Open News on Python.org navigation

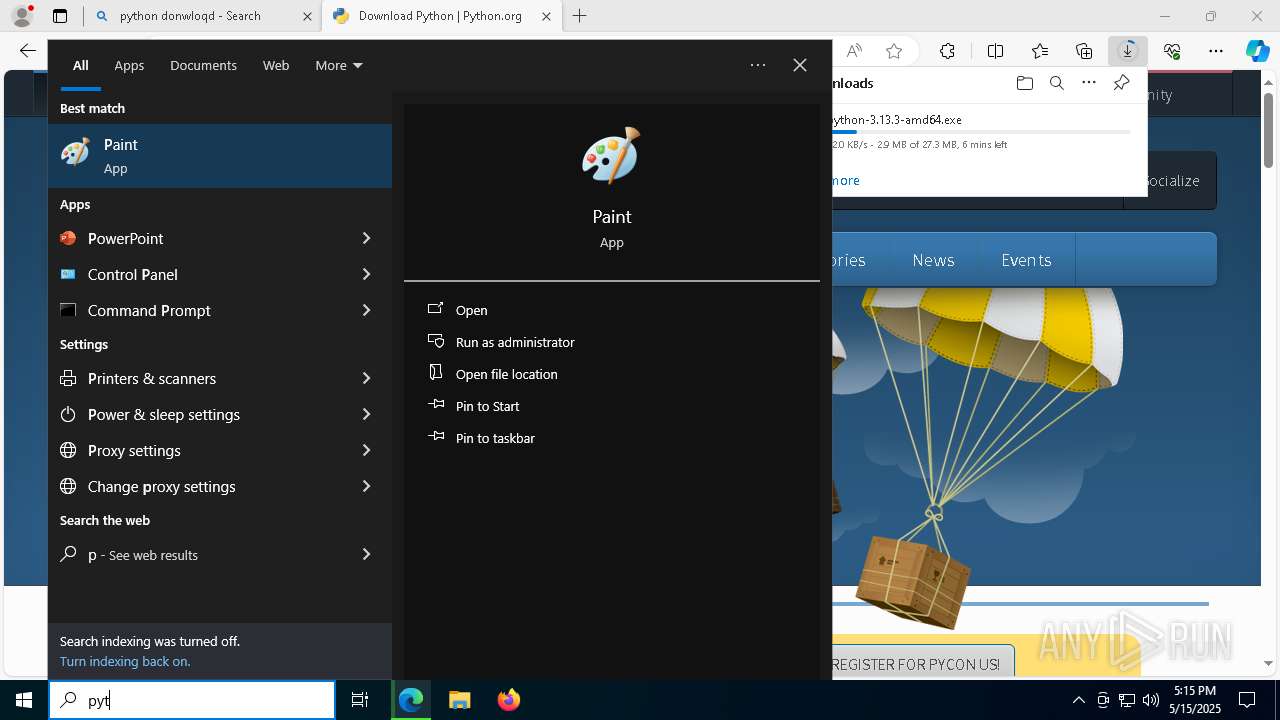(933, 260)
